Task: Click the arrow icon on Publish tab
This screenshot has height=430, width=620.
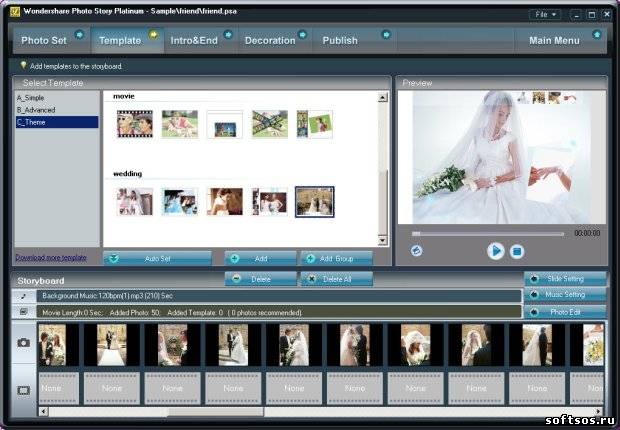Action: (x=386, y=35)
